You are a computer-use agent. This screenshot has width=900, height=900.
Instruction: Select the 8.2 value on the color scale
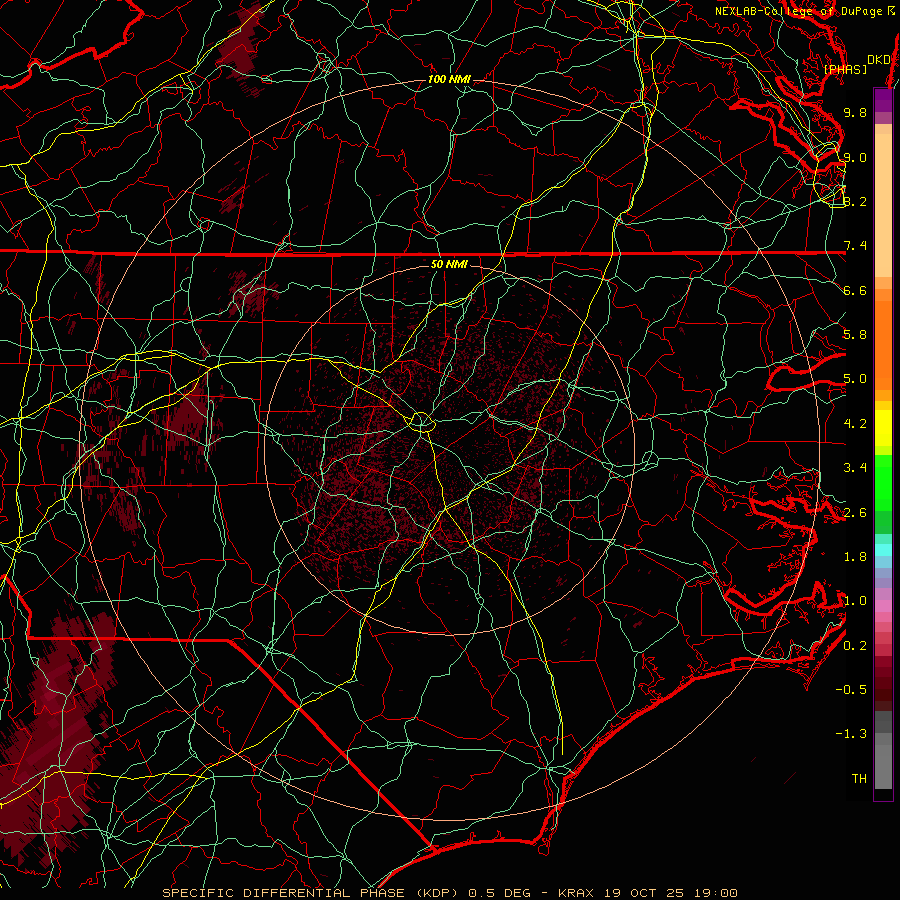(855, 201)
